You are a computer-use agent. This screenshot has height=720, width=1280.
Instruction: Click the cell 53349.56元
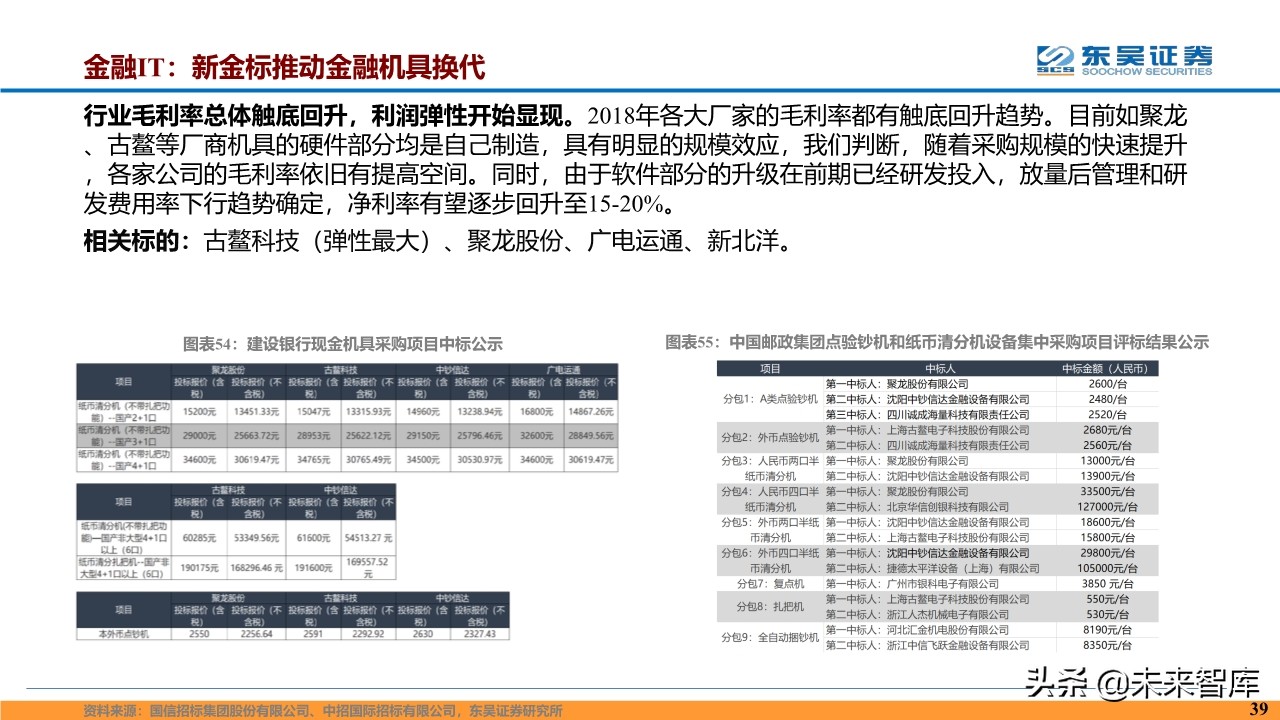256,538
